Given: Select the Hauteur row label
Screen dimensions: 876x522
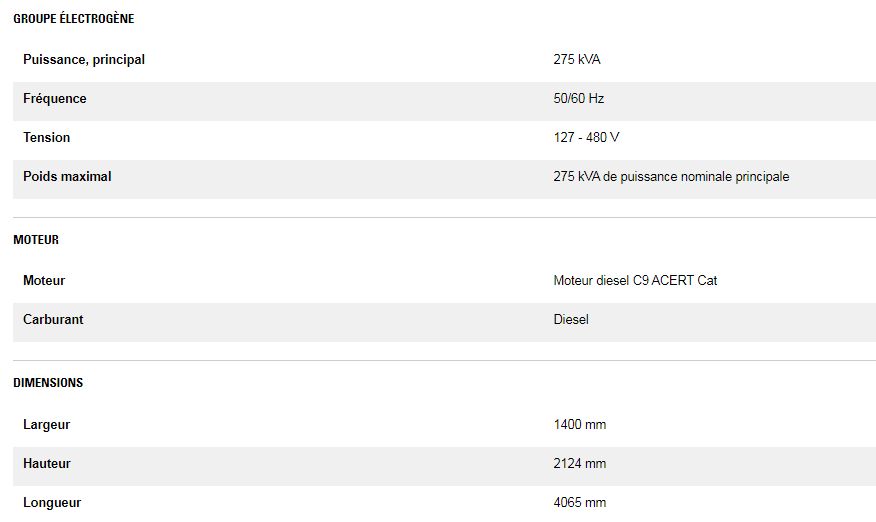Looking at the screenshot, I should pyautogui.click(x=47, y=464).
